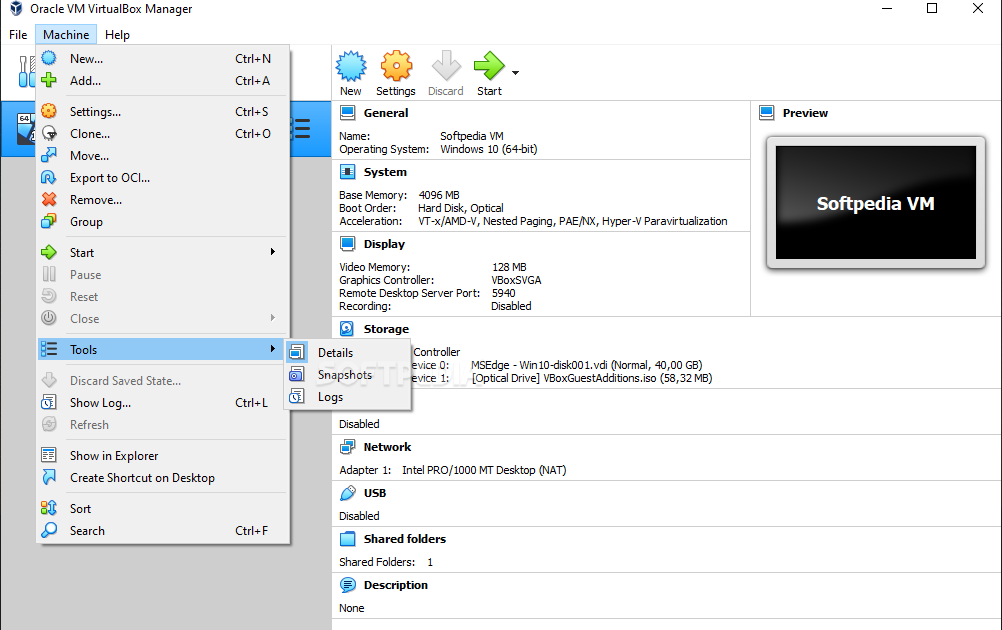Click the Shared folders header
Viewport: 1002px width, 630px height.
point(405,539)
